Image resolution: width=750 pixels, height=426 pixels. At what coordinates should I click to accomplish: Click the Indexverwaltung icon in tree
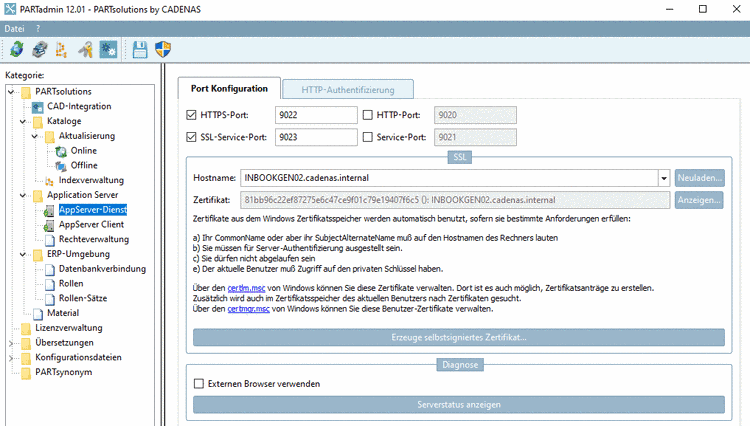(x=49, y=181)
